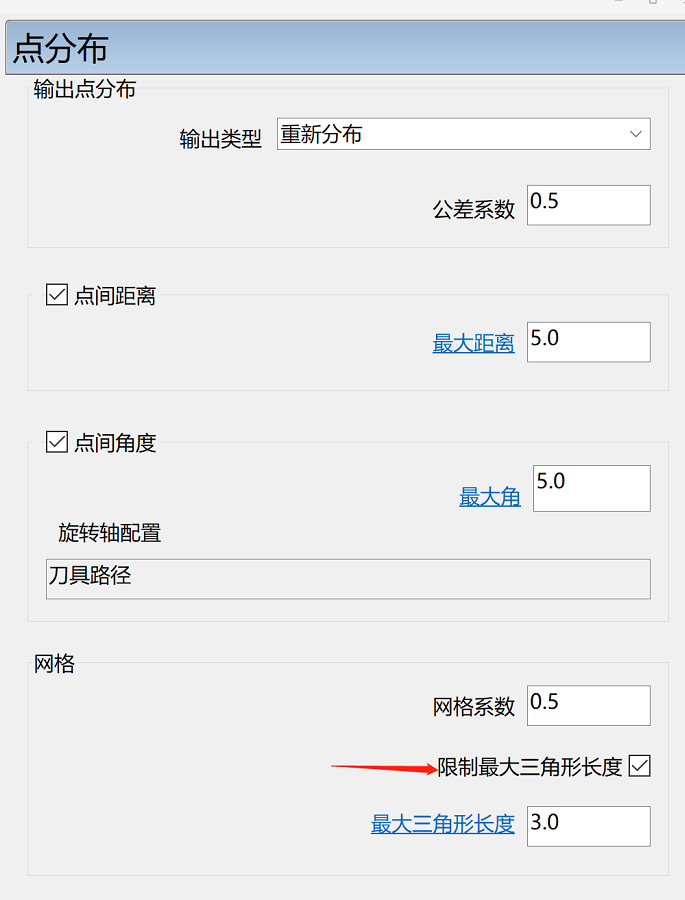Open the 最大角 hyperlink
Image resolution: width=685 pixels, height=900 pixels.
click(490, 496)
